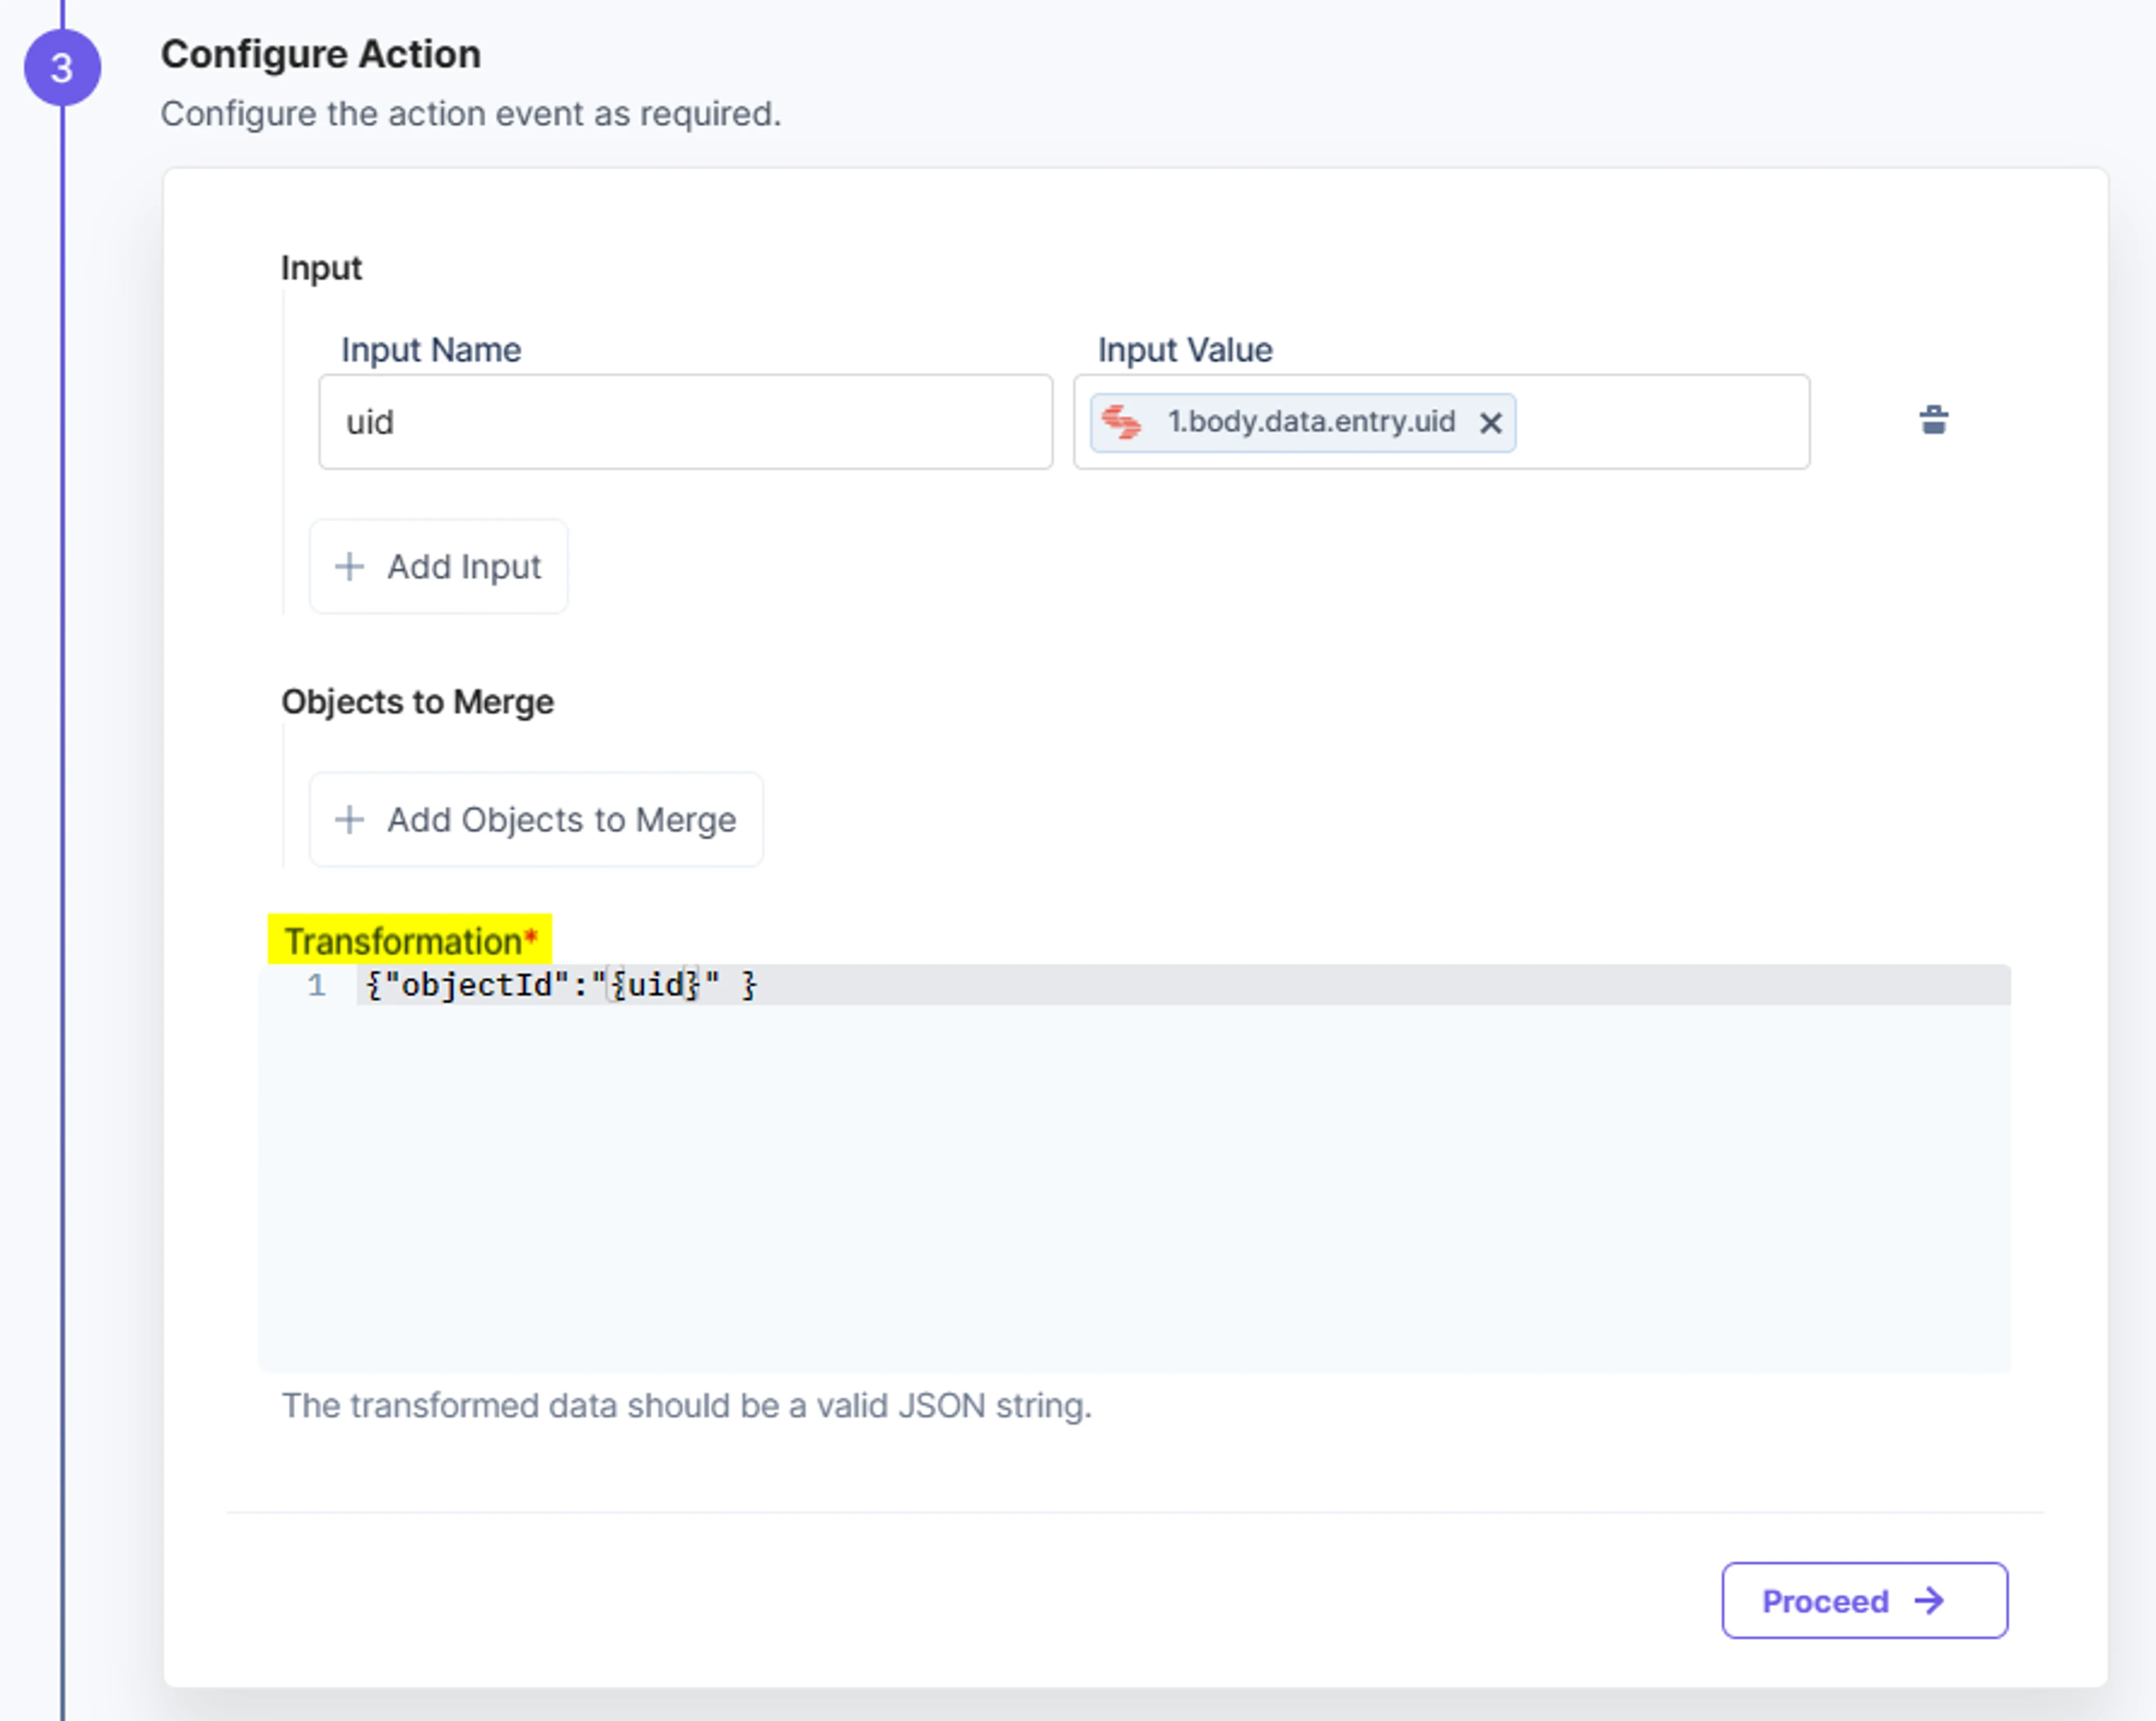
Task: Click the Transformation label
Action: [410, 941]
